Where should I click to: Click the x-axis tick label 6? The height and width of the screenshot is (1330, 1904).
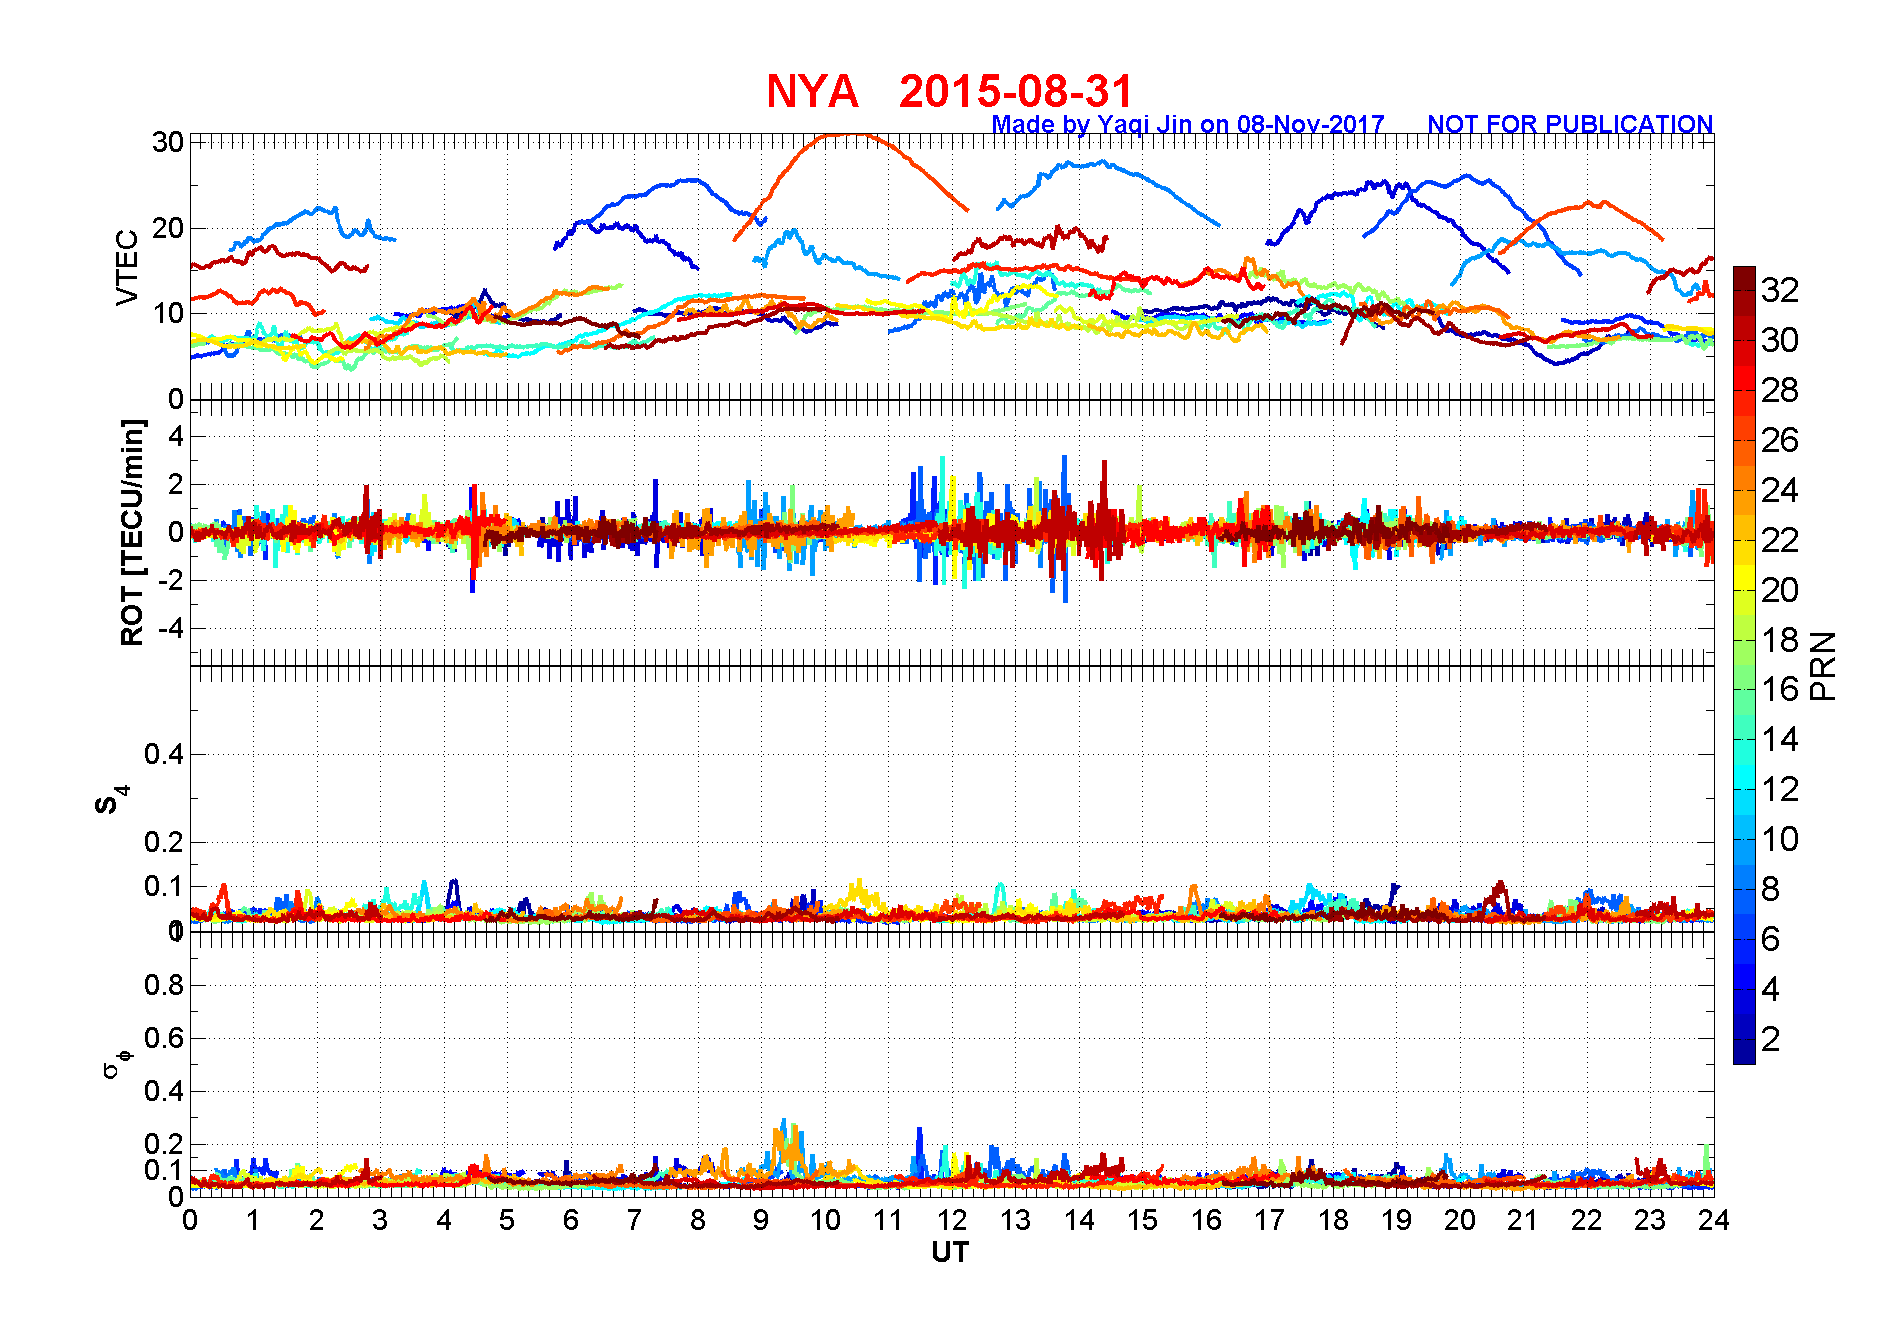point(571,1220)
